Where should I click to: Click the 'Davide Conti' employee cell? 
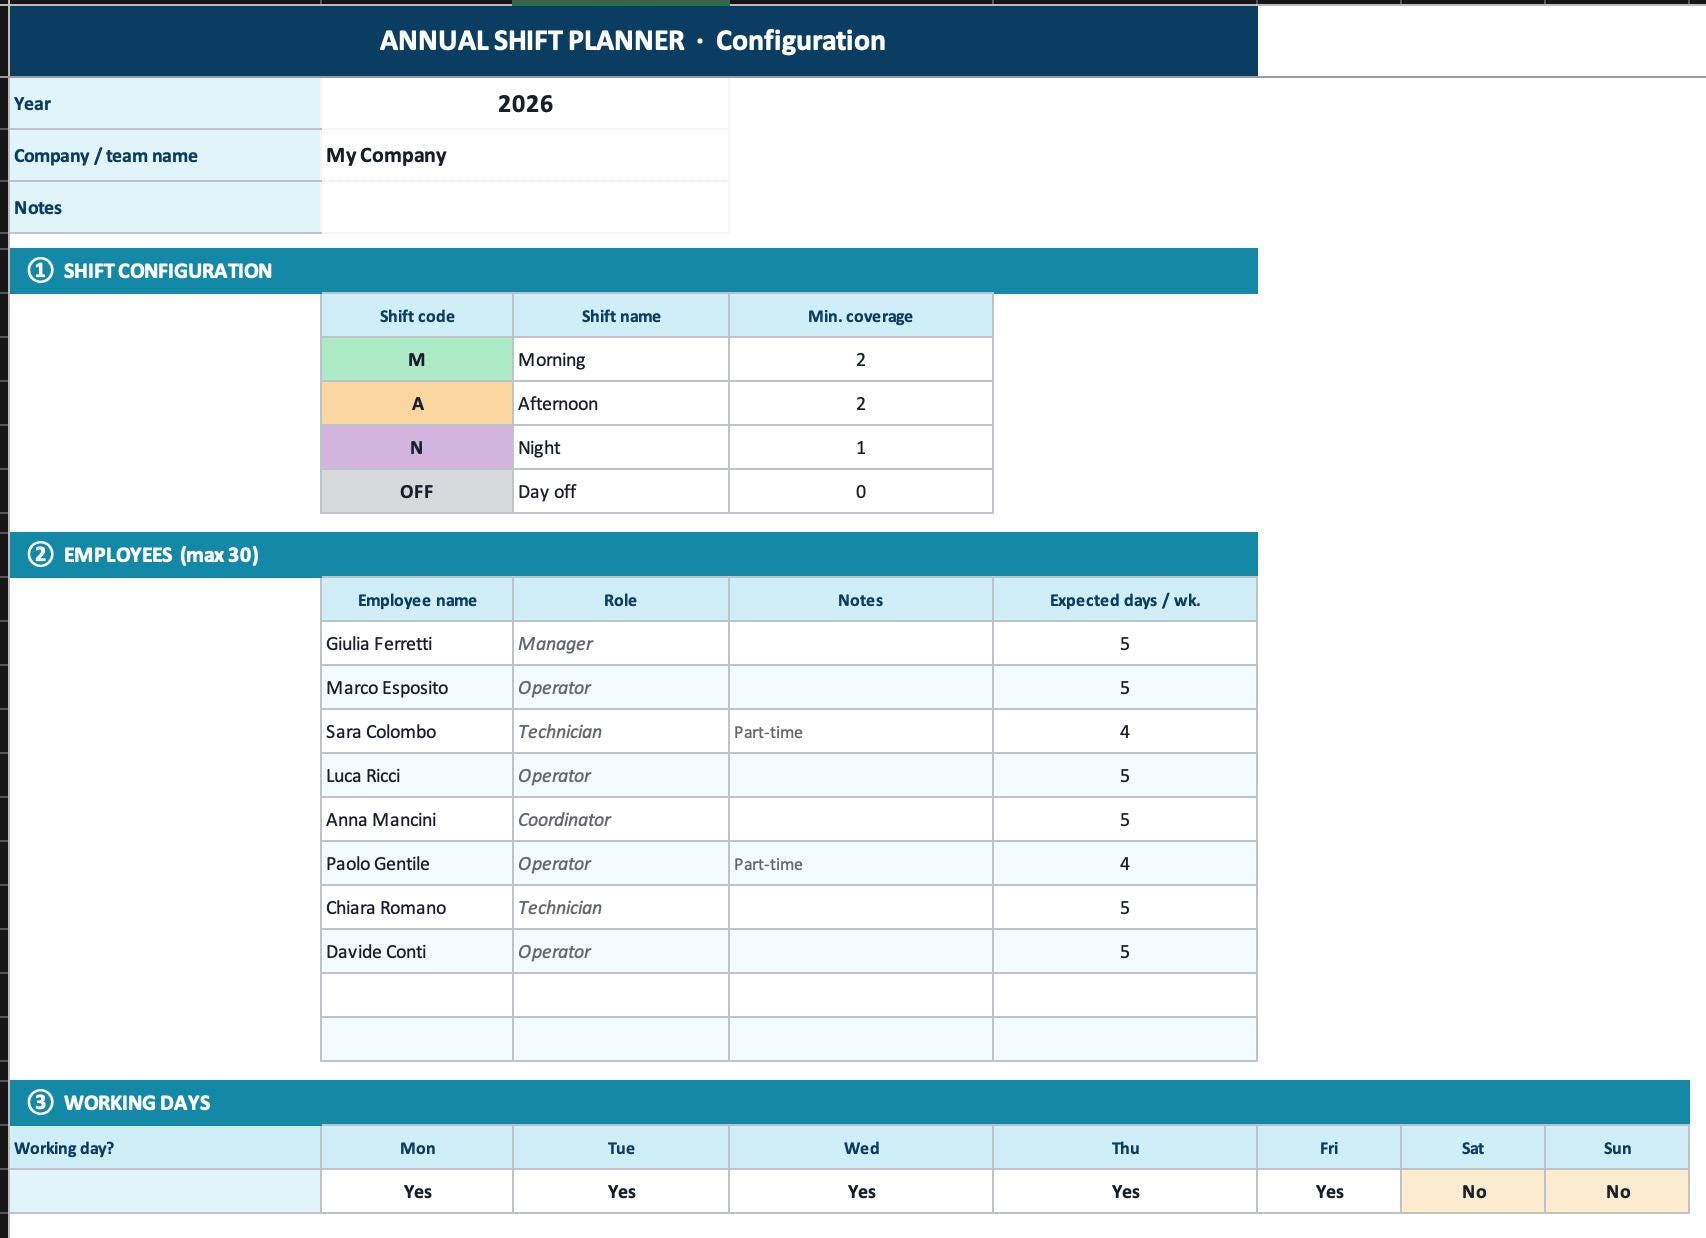[x=417, y=952]
